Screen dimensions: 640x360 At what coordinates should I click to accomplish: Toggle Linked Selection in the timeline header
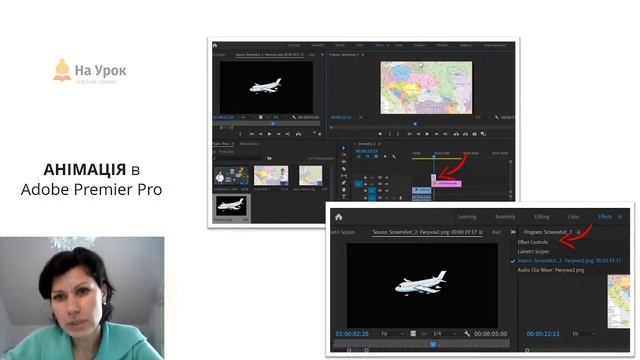[x=376, y=156]
